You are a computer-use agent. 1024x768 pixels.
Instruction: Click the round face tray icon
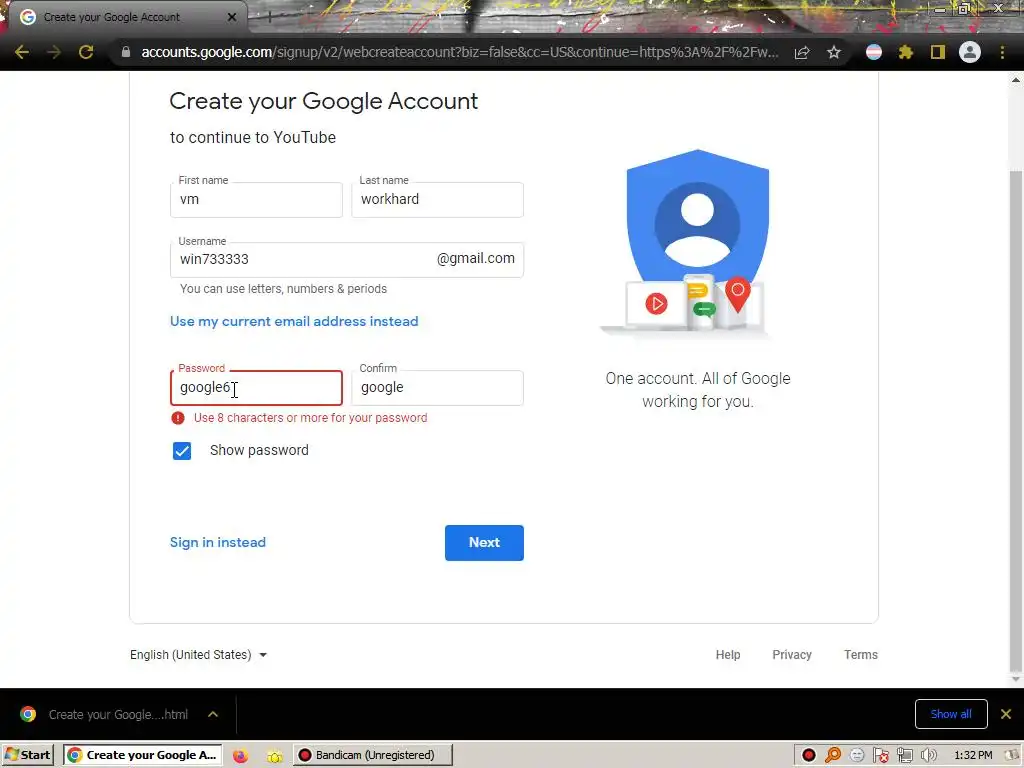(x=857, y=756)
